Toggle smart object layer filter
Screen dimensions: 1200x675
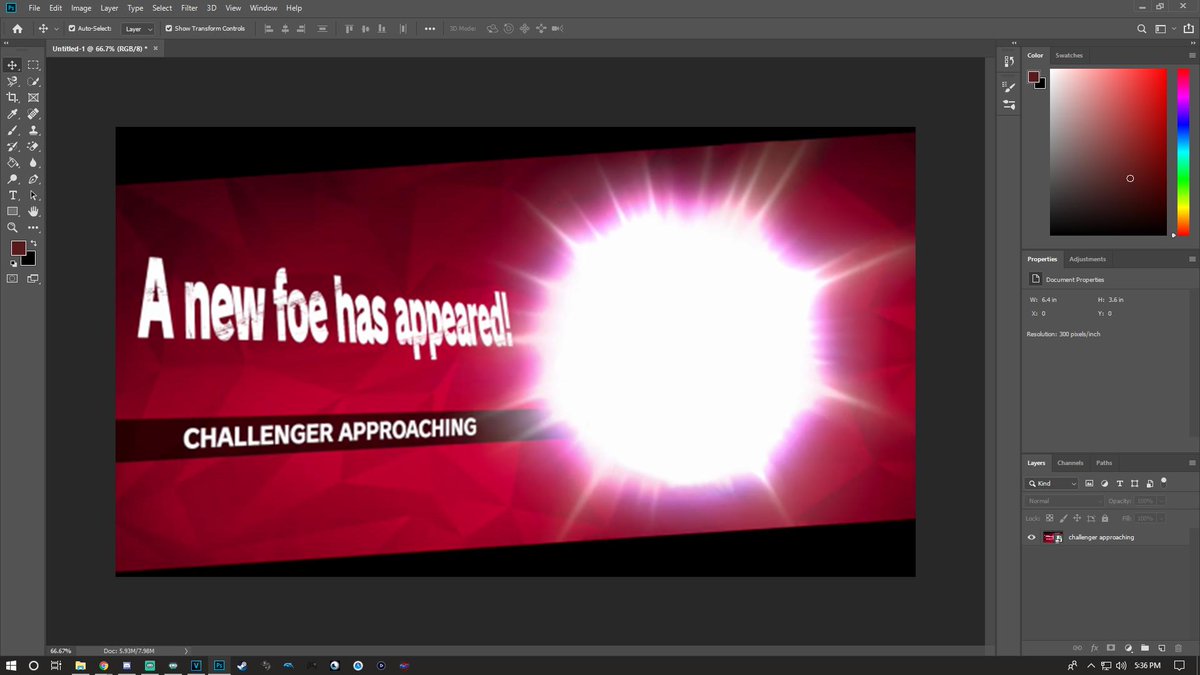pyautogui.click(x=1150, y=484)
